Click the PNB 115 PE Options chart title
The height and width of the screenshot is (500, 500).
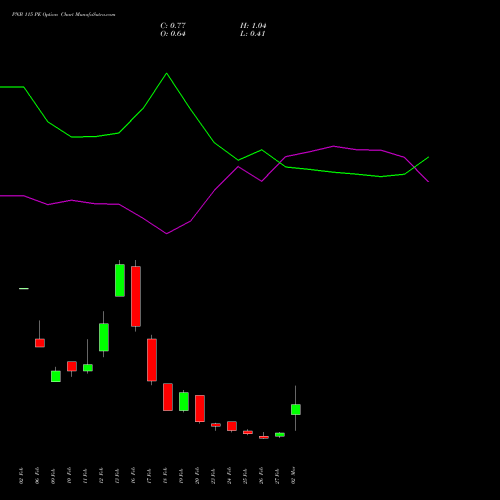(x=63, y=15)
